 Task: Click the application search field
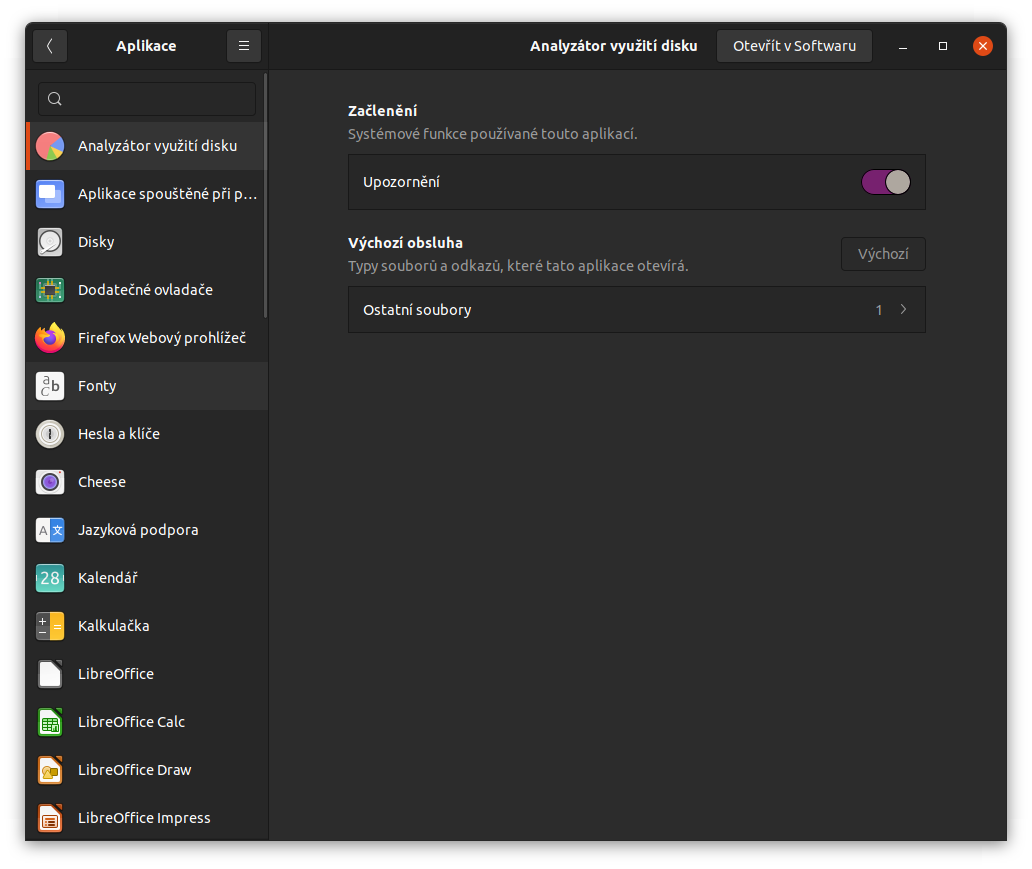click(147, 99)
